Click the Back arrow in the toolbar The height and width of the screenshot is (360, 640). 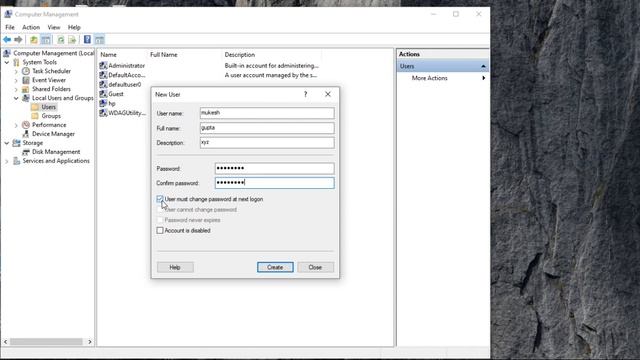tap(7, 40)
